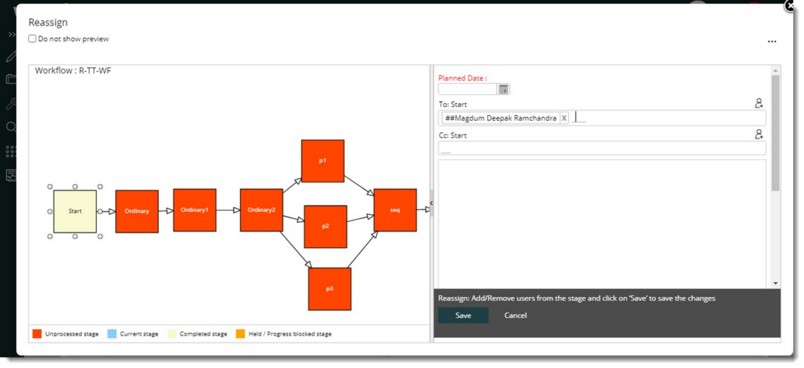The image size is (804, 368).
Task: Select the Ordinary stage node
Action: tap(137, 211)
